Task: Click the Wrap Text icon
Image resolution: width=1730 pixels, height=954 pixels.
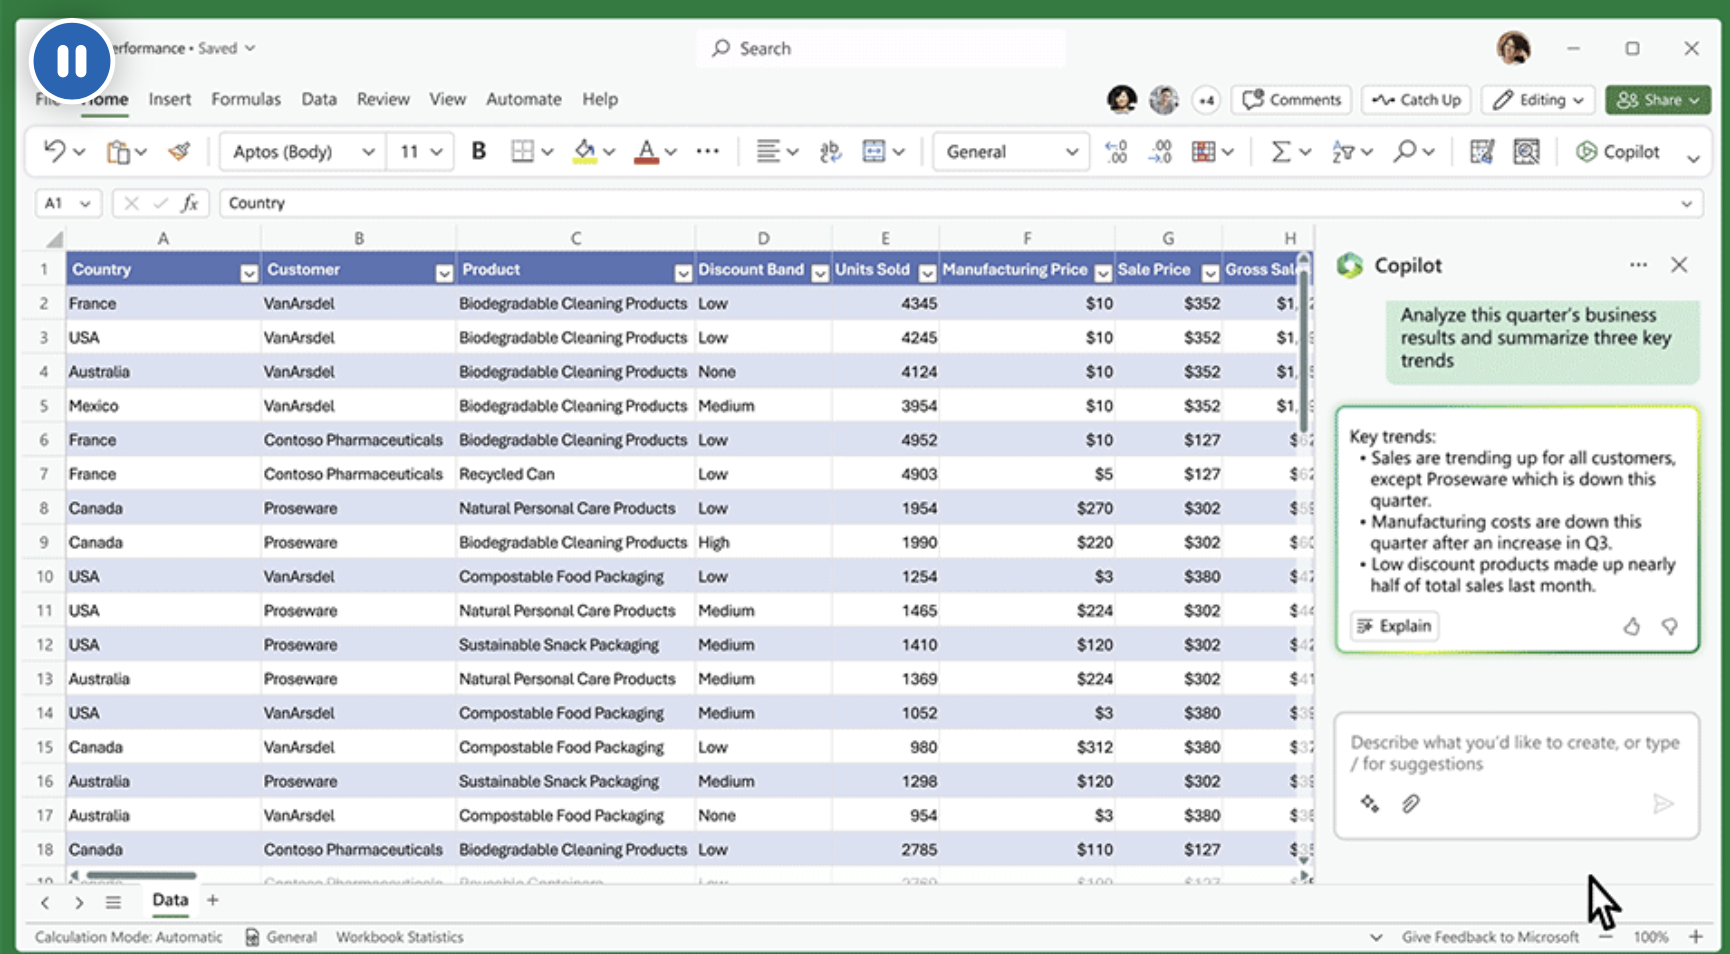Action: [830, 151]
